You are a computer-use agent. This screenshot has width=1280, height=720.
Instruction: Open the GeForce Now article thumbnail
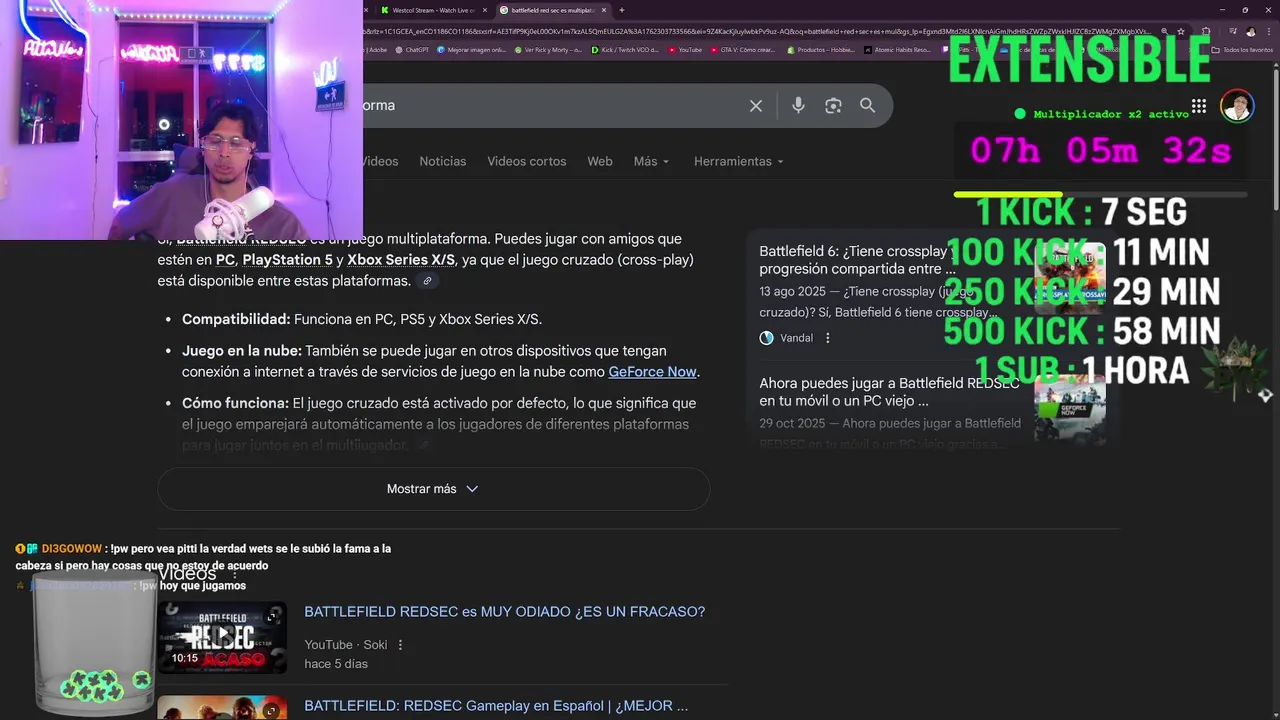pos(1070,410)
